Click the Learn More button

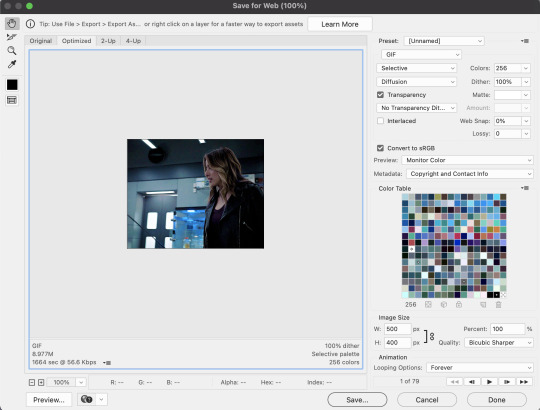(x=340, y=24)
